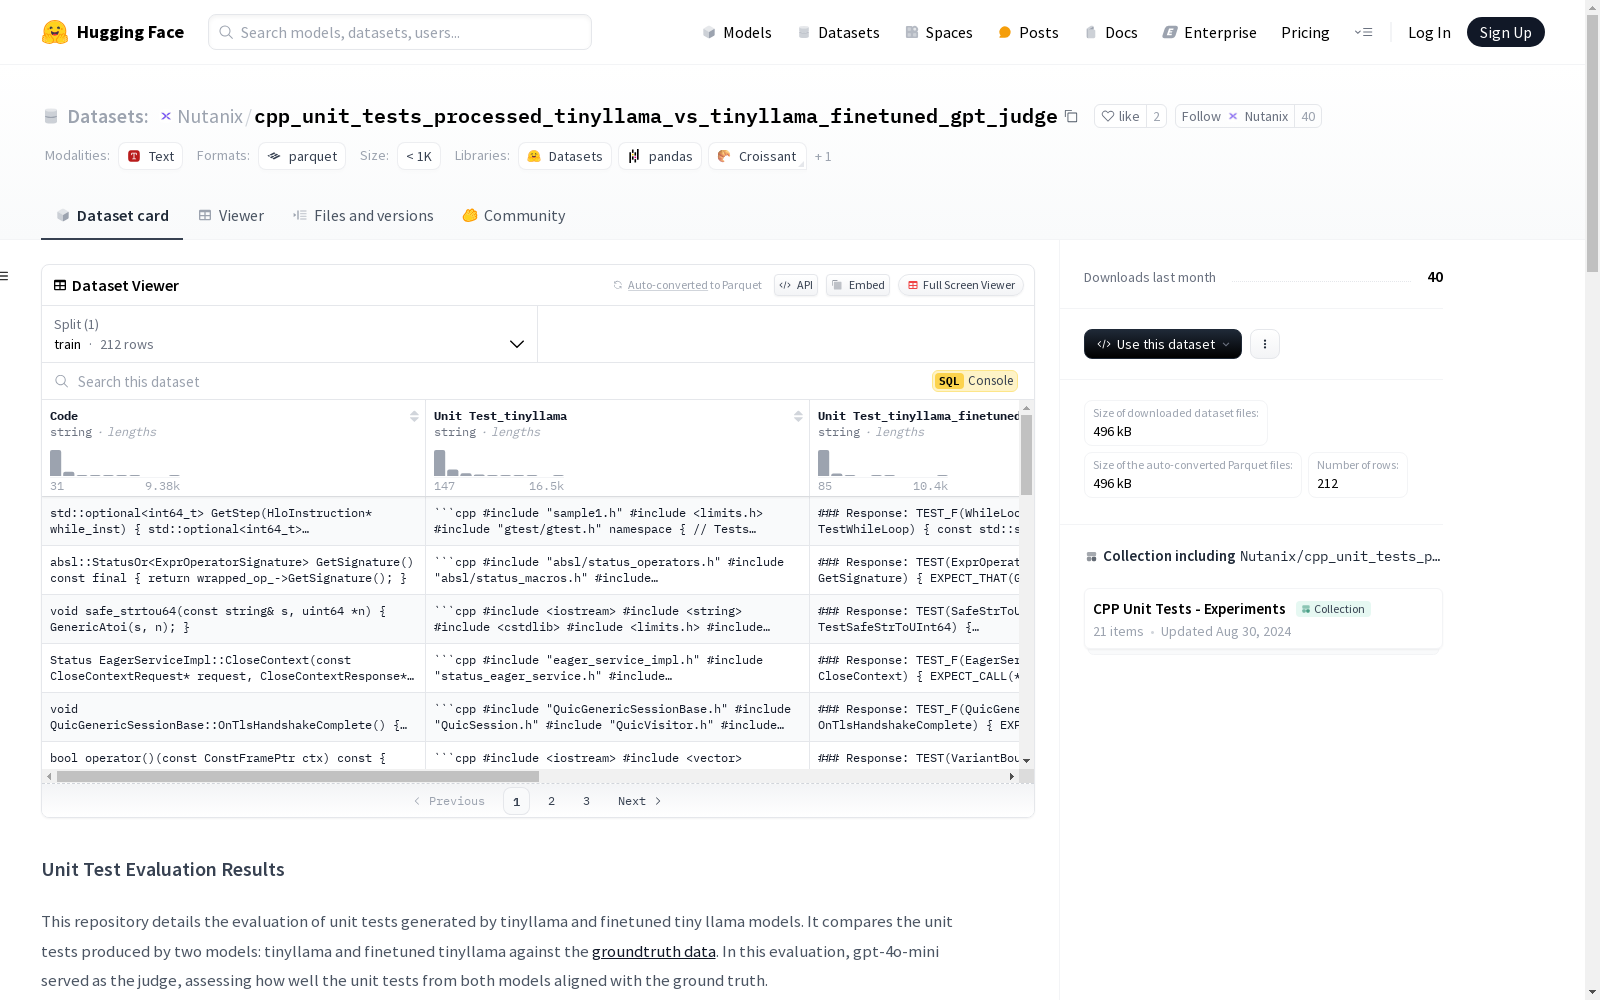
Task: Expand the Split train dropdown
Action: coord(289,334)
